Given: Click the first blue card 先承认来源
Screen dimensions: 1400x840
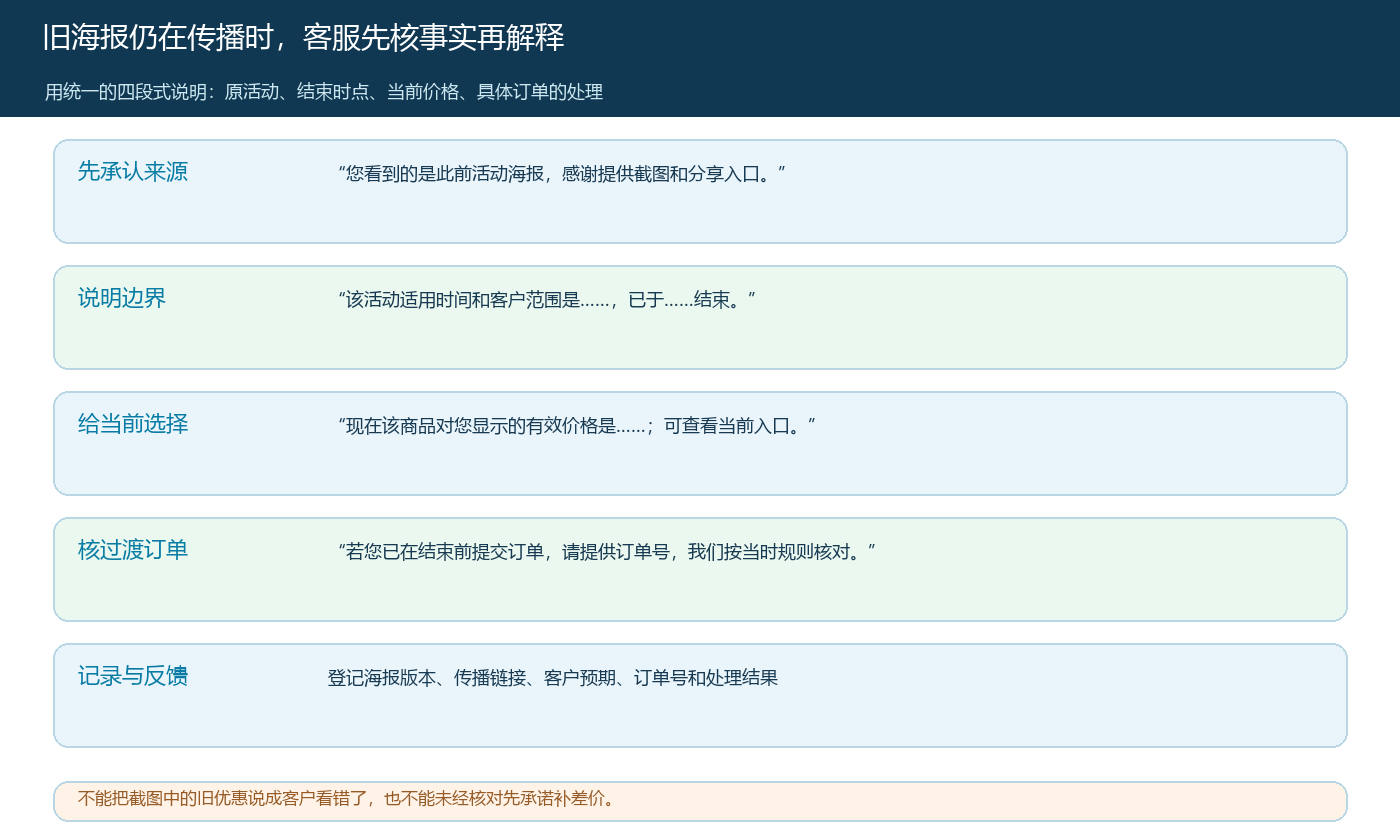Looking at the screenshot, I should [700, 191].
